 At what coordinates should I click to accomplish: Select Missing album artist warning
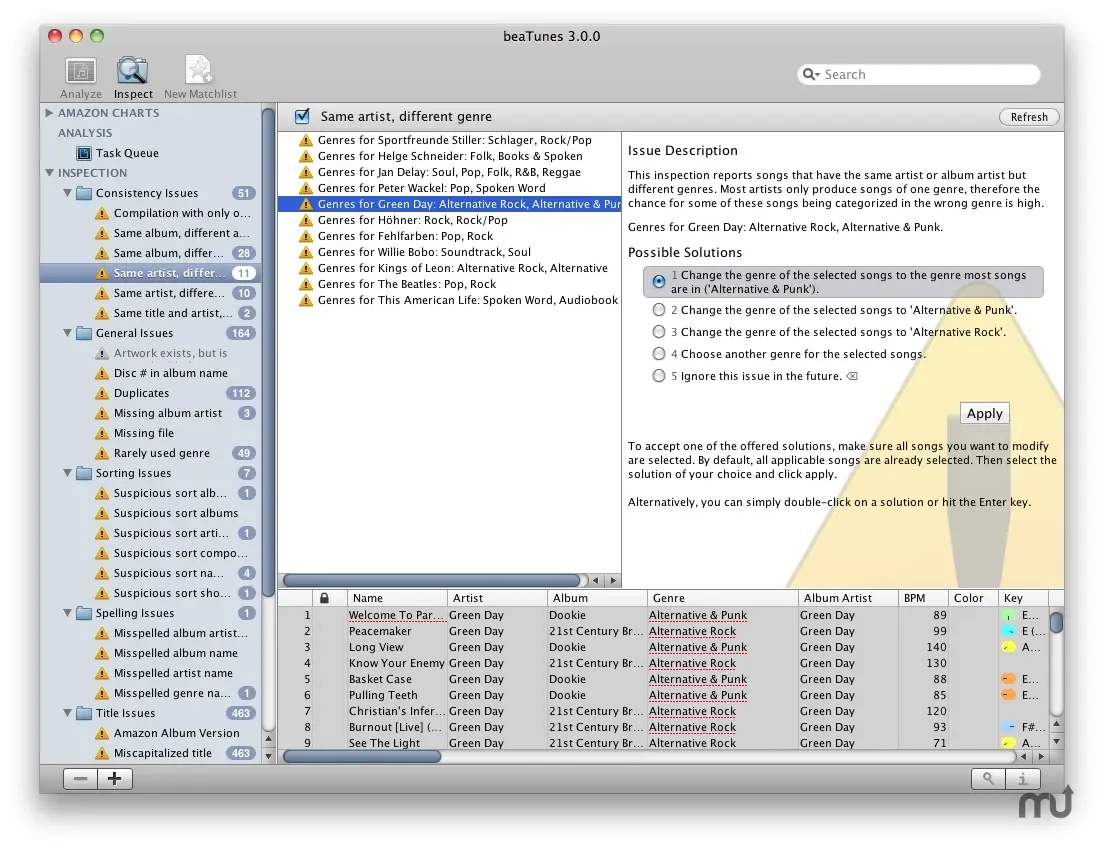point(168,413)
